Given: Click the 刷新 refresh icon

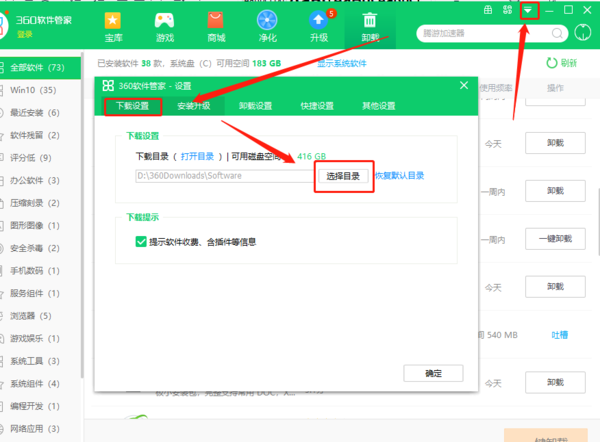Looking at the screenshot, I should click(x=551, y=62).
